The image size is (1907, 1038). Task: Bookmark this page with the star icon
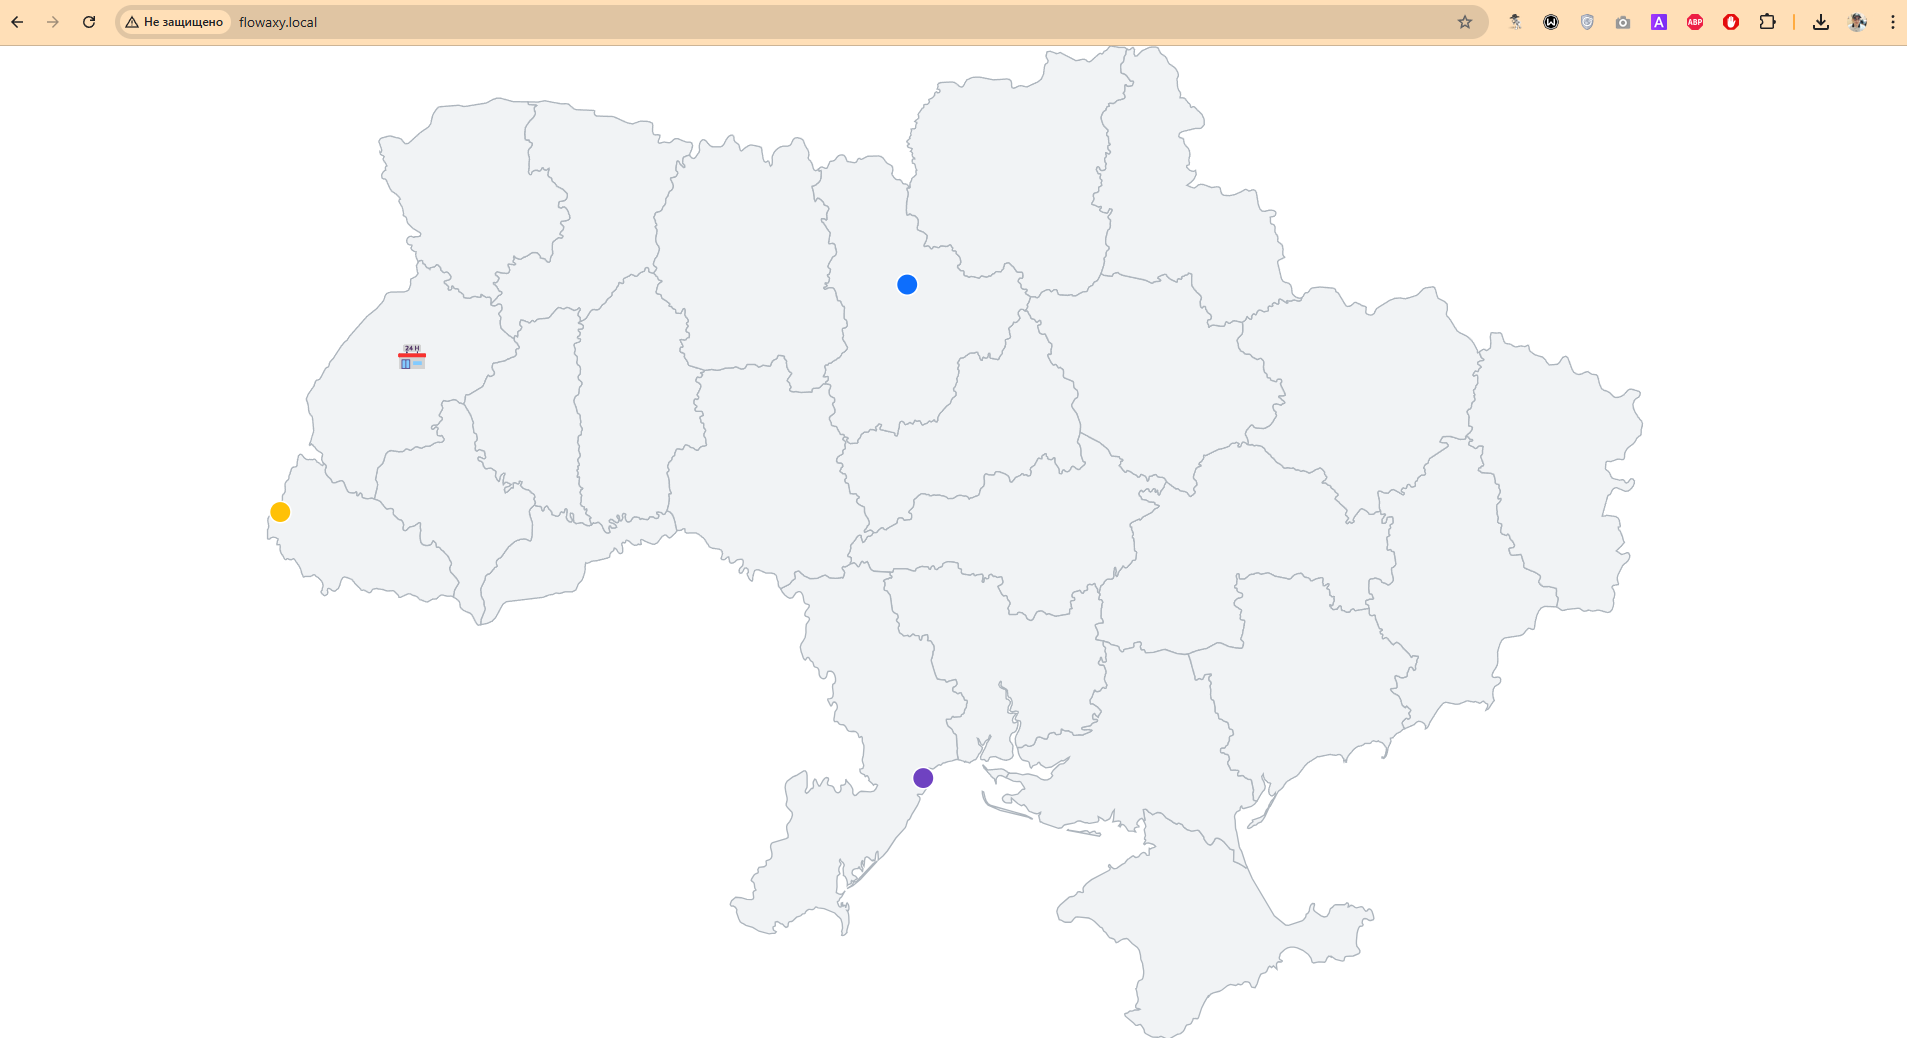tap(1465, 22)
